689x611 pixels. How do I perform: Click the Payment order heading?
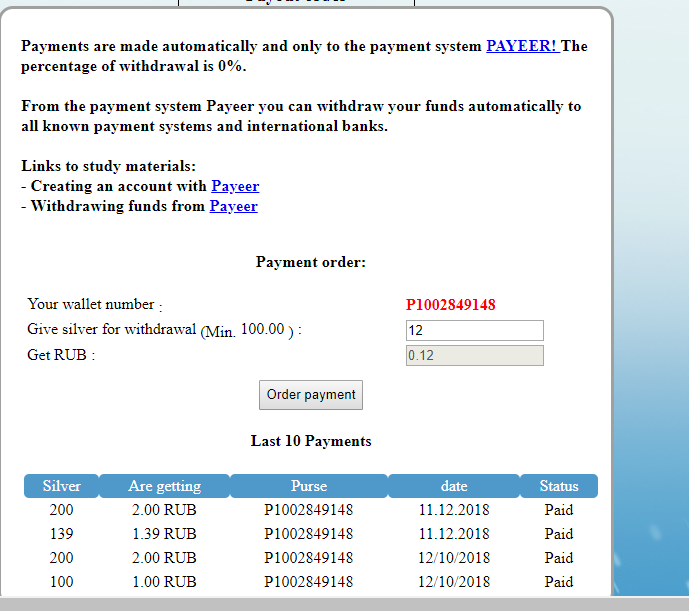click(311, 262)
